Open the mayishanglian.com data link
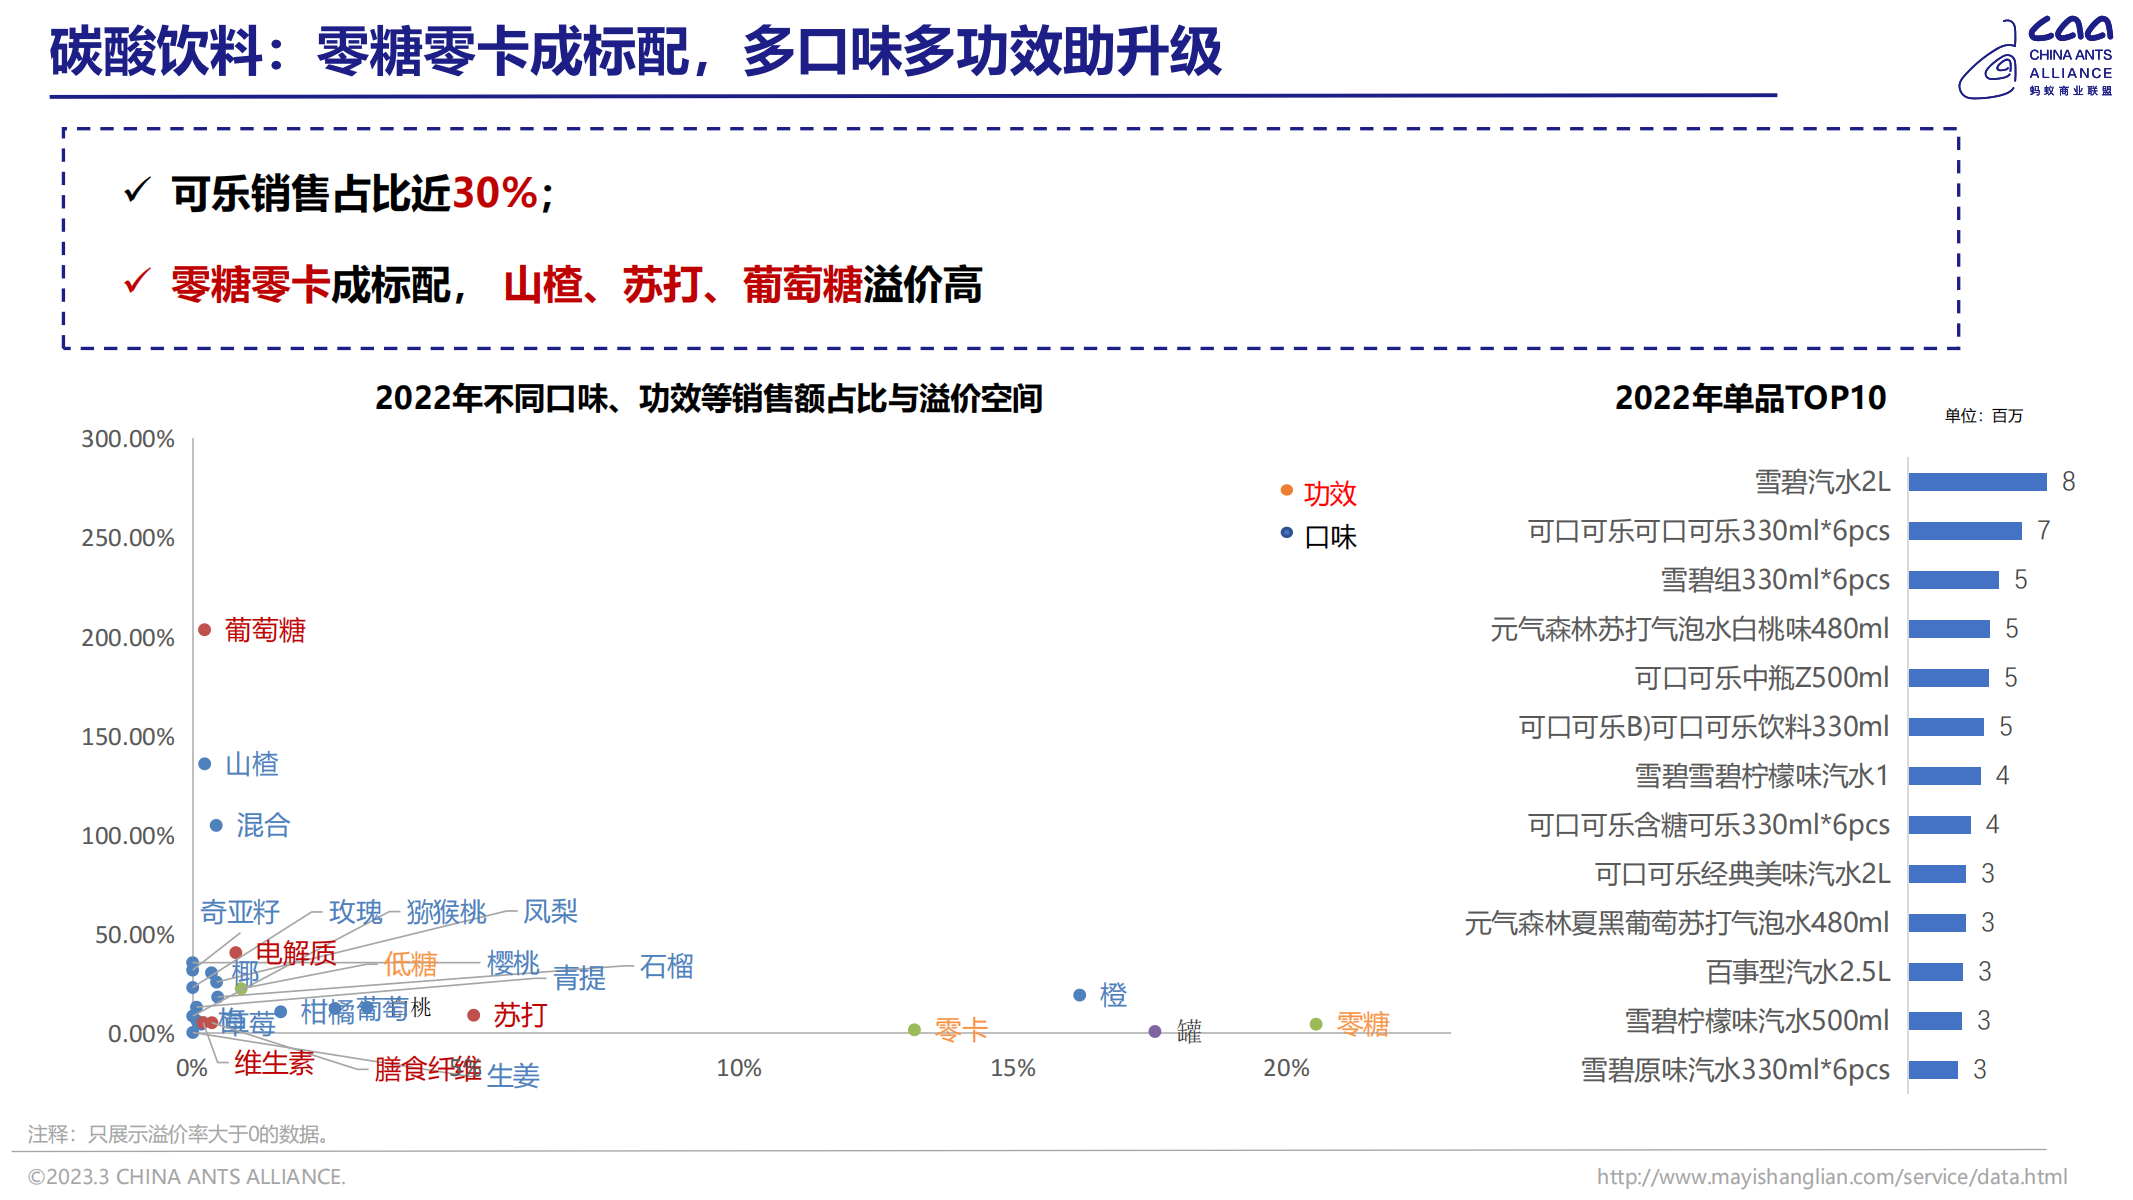Image resolution: width=2133 pixels, height=1200 pixels. [x=1831, y=1177]
